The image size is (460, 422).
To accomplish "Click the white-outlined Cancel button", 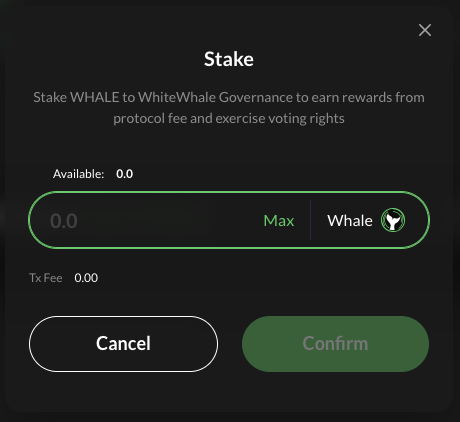I will coord(123,344).
